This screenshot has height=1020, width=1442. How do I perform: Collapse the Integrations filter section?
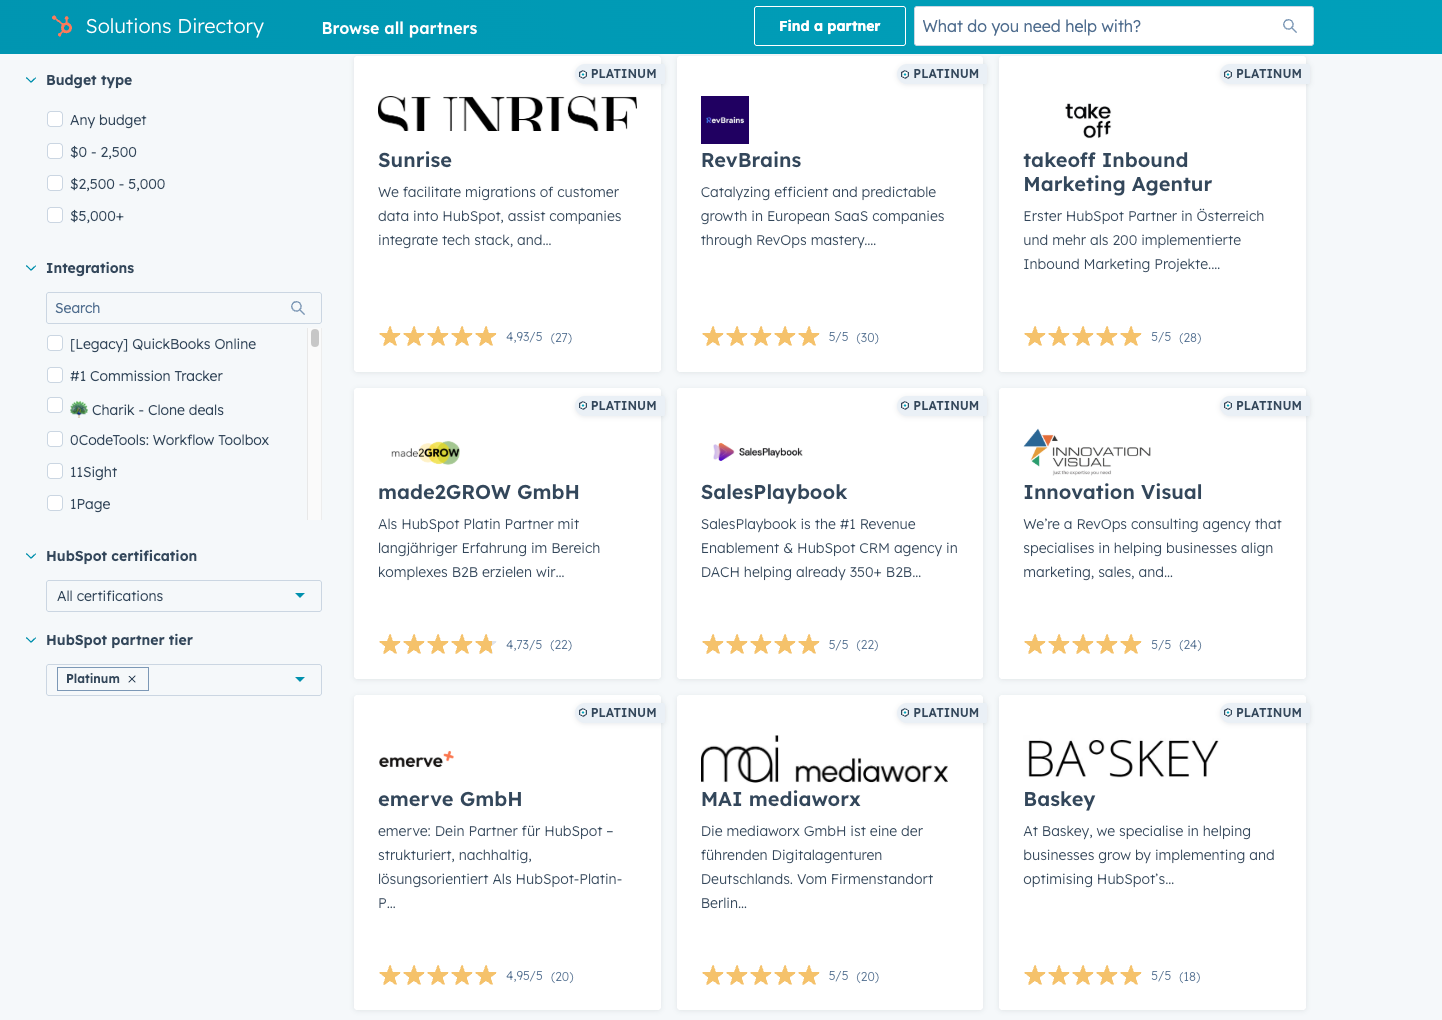tap(31, 268)
